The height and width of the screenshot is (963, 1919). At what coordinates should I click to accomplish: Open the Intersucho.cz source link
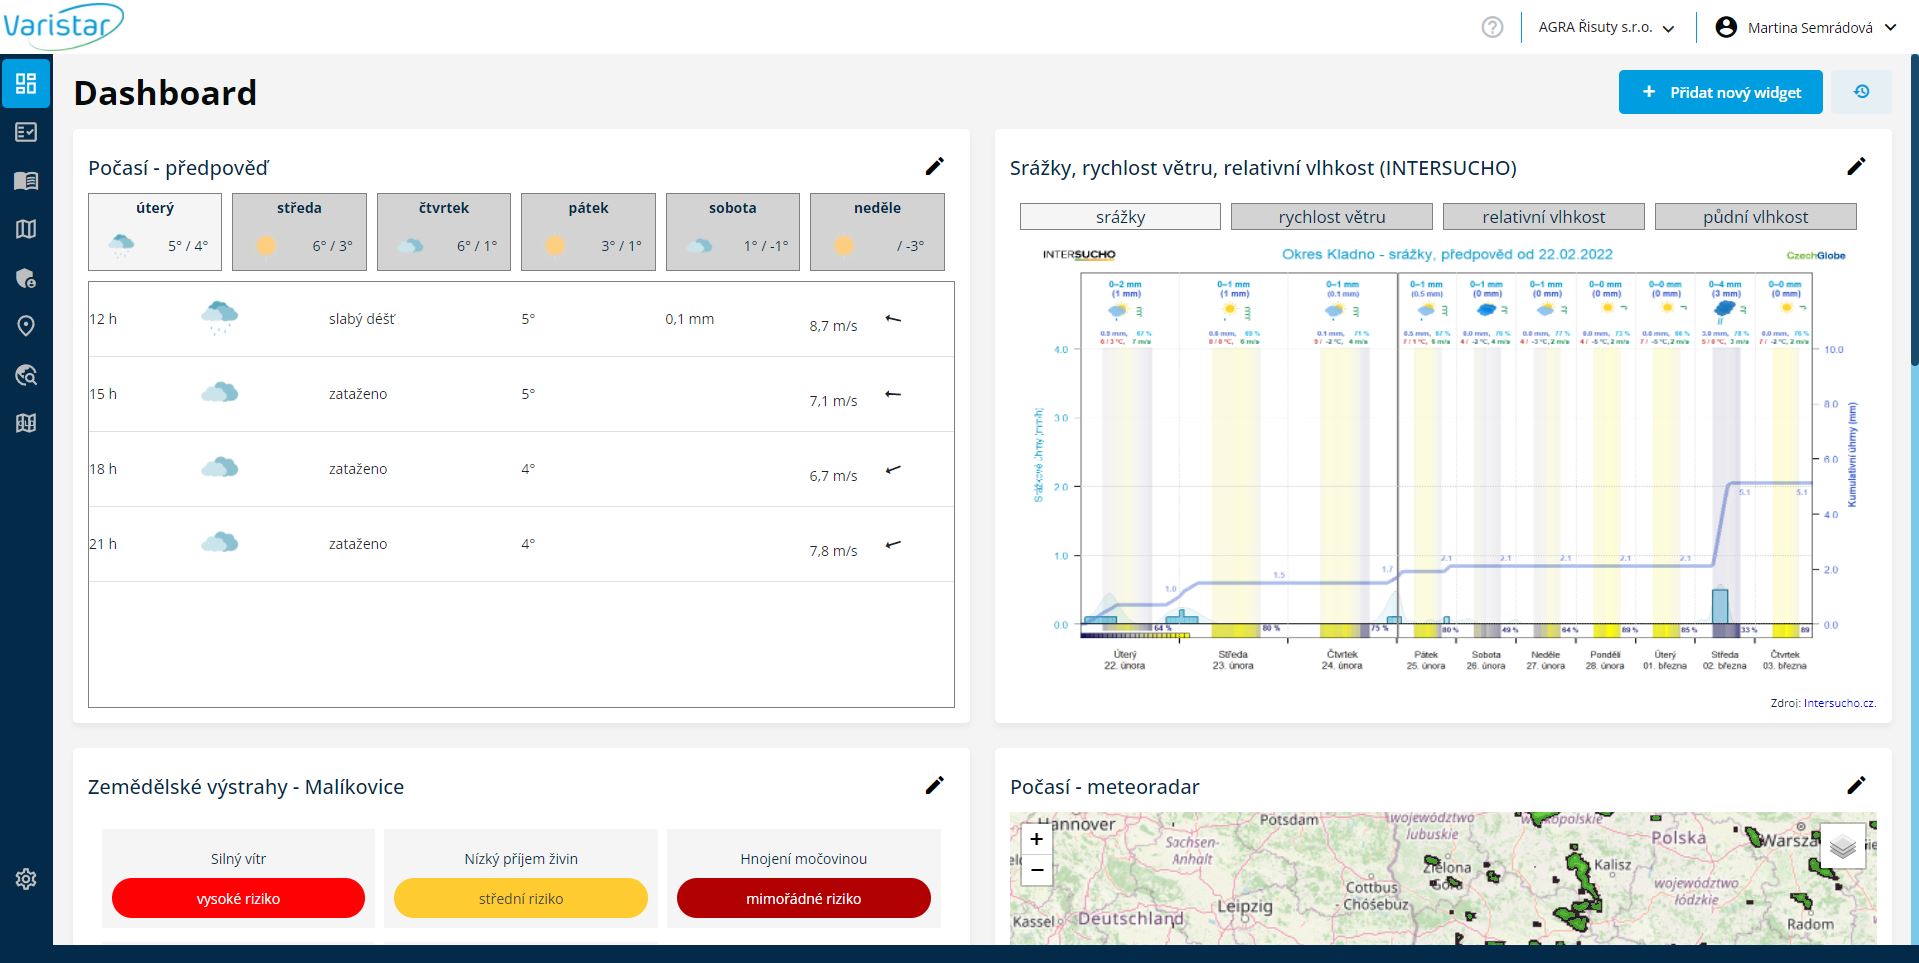[1840, 703]
